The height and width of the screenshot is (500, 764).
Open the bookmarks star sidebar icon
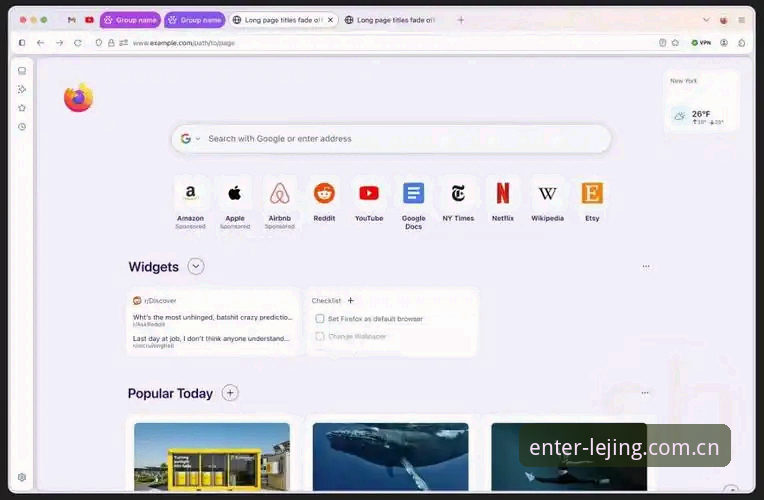(x=22, y=108)
